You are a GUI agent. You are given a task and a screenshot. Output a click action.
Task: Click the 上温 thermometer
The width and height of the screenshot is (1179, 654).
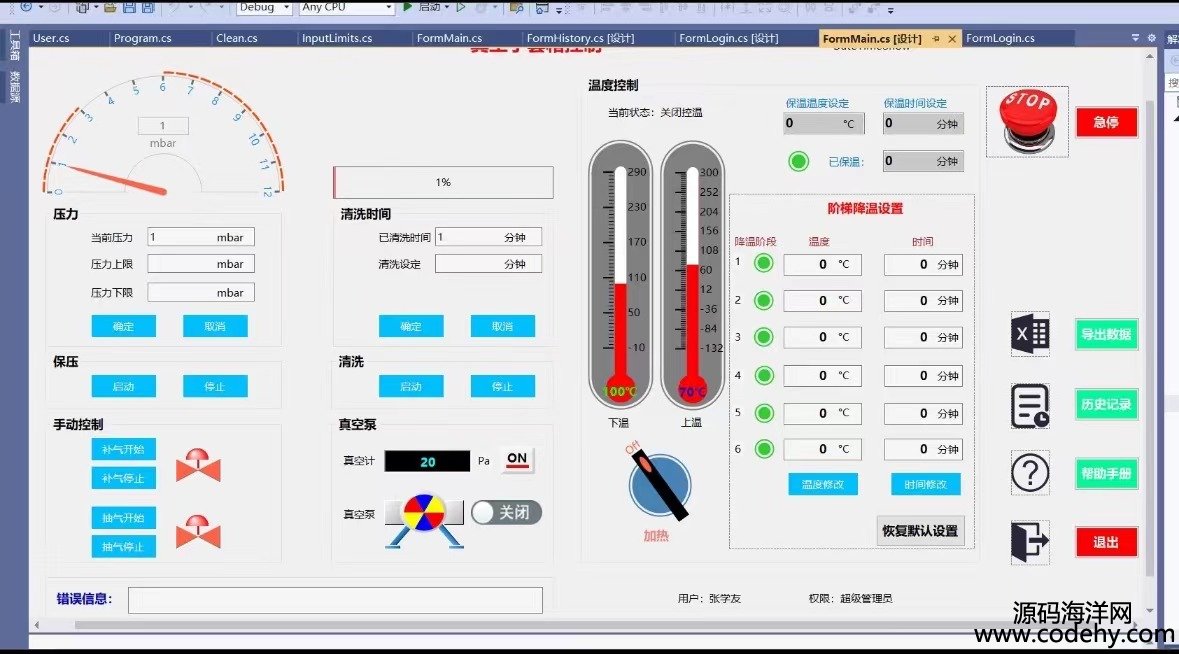(692, 275)
